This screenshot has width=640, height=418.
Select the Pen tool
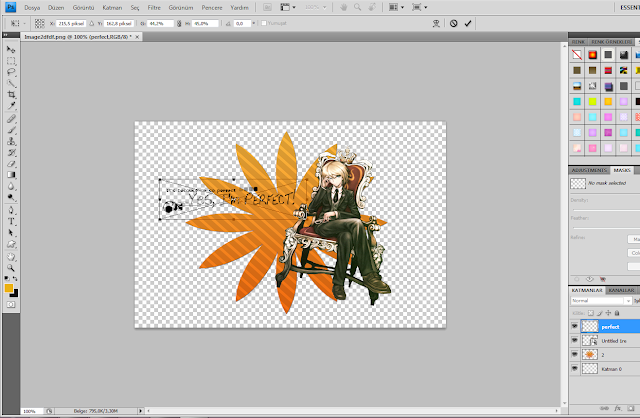[x=11, y=211]
